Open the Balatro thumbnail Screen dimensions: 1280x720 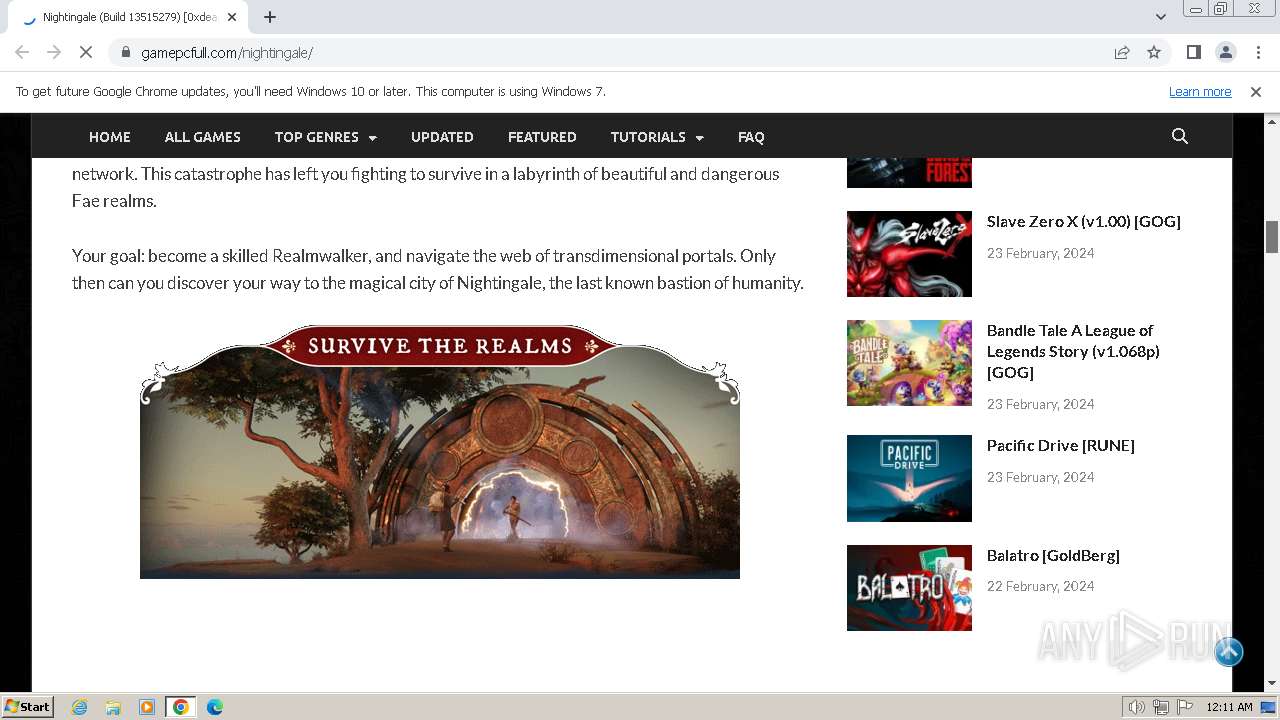909,588
